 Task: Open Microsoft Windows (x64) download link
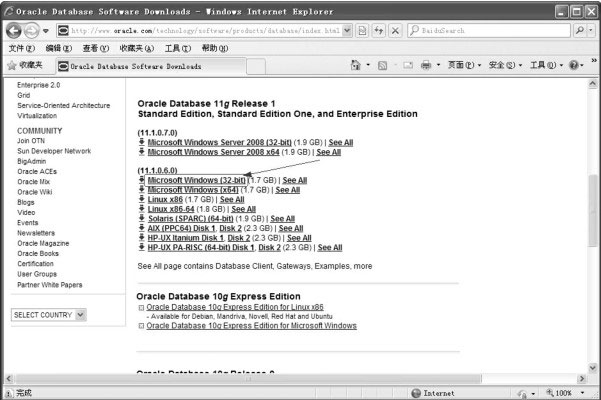pyautogui.click(x=193, y=190)
